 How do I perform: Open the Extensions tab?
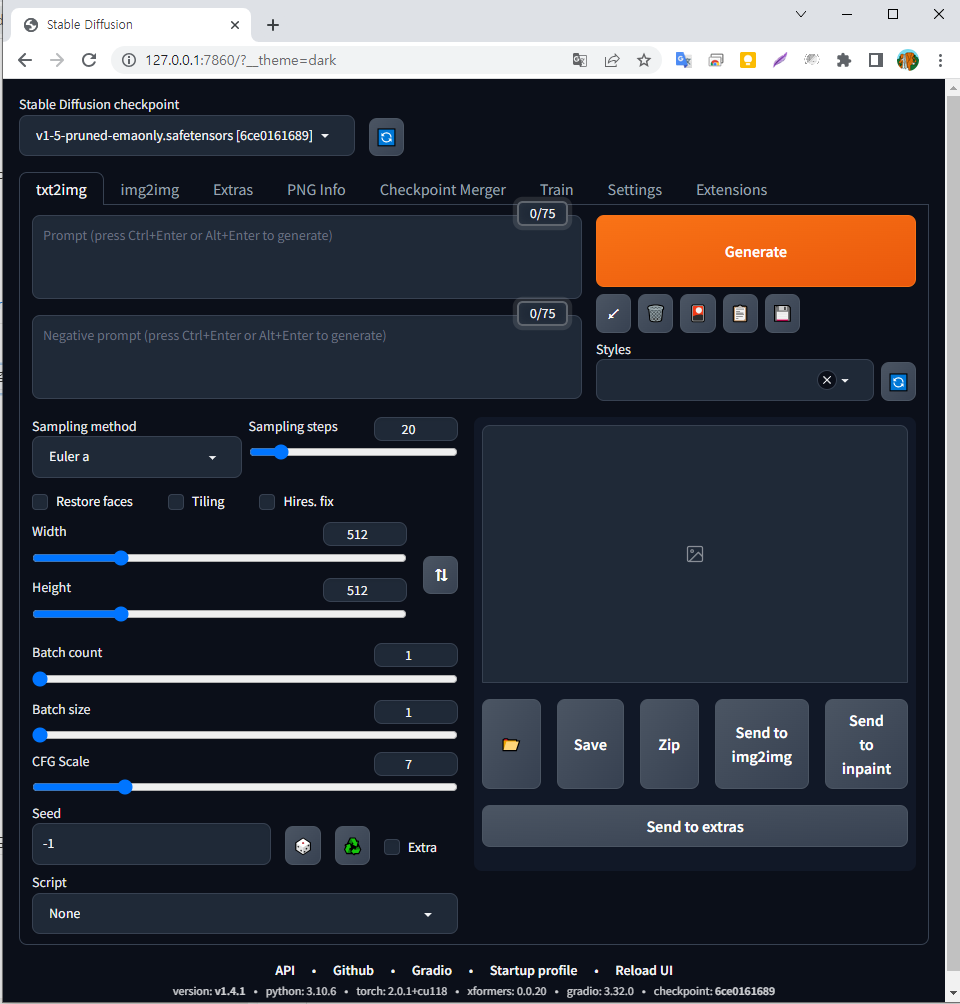coord(731,190)
